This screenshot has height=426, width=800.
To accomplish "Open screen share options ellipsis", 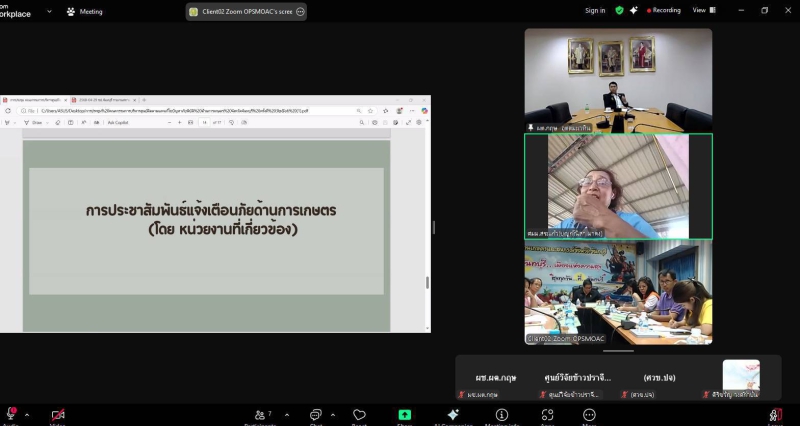I will click(301, 12).
